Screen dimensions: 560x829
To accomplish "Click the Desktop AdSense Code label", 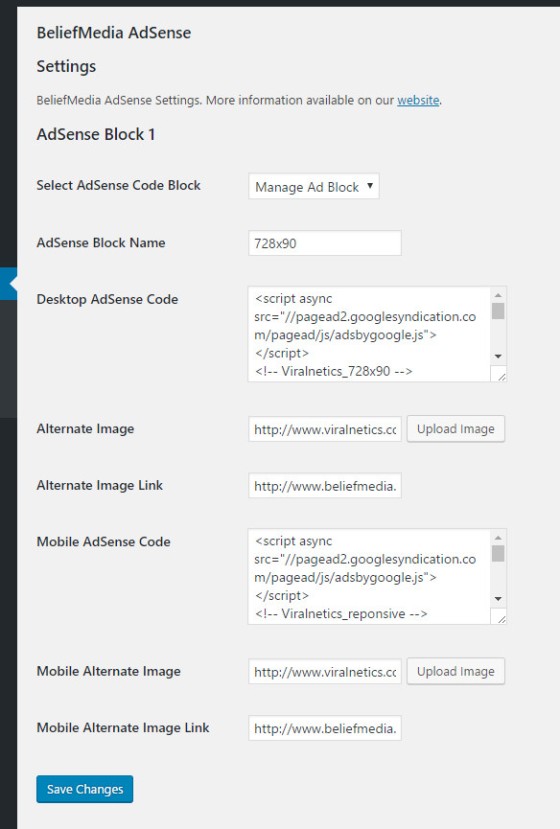I will click(x=107, y=299).
